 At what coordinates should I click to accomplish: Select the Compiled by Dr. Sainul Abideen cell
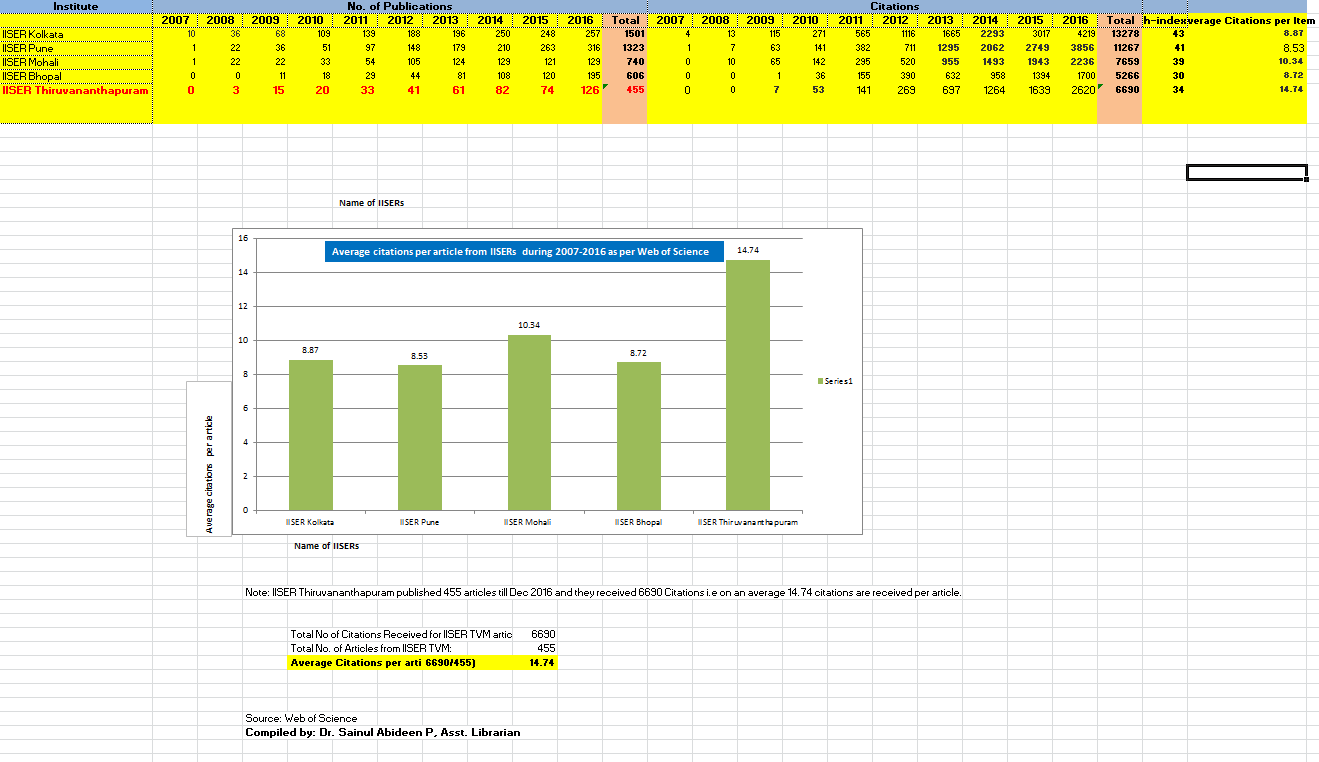click(382, 732)
